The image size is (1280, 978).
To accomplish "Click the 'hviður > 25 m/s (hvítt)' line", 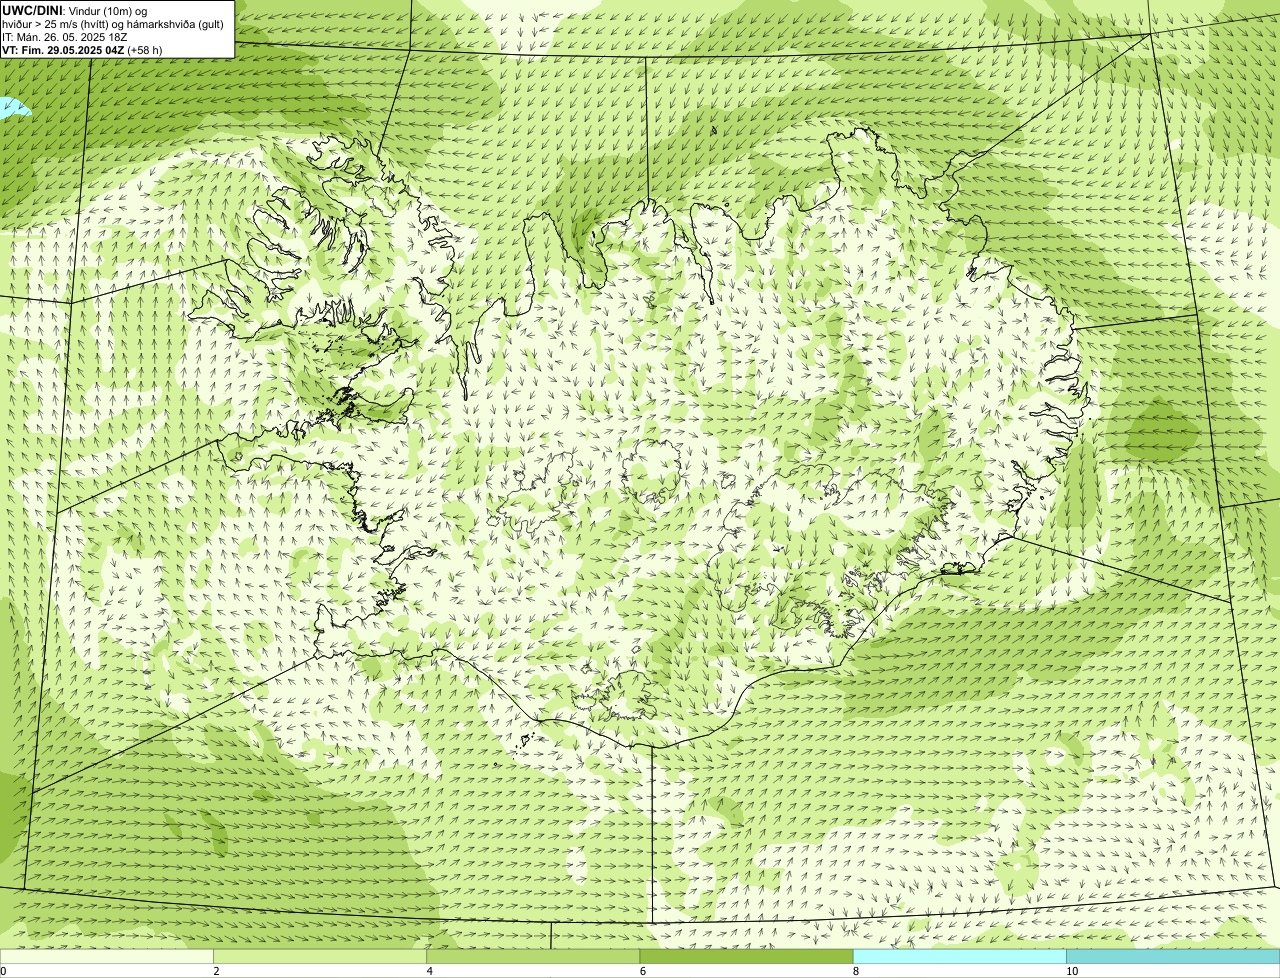I will (112, 24).
